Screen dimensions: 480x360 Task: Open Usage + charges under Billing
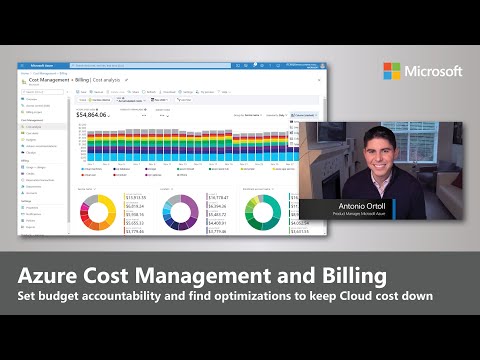pos(33,167)
